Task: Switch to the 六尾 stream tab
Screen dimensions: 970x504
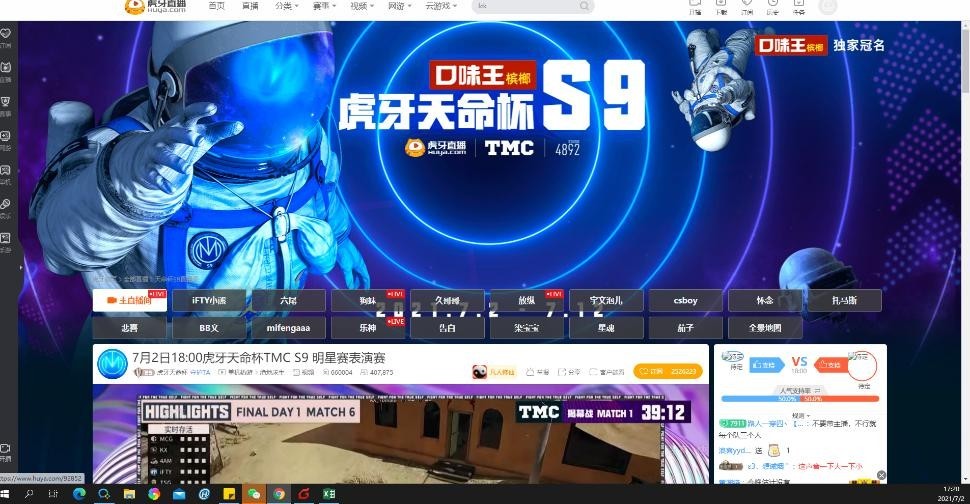Action: click(288, 301)
